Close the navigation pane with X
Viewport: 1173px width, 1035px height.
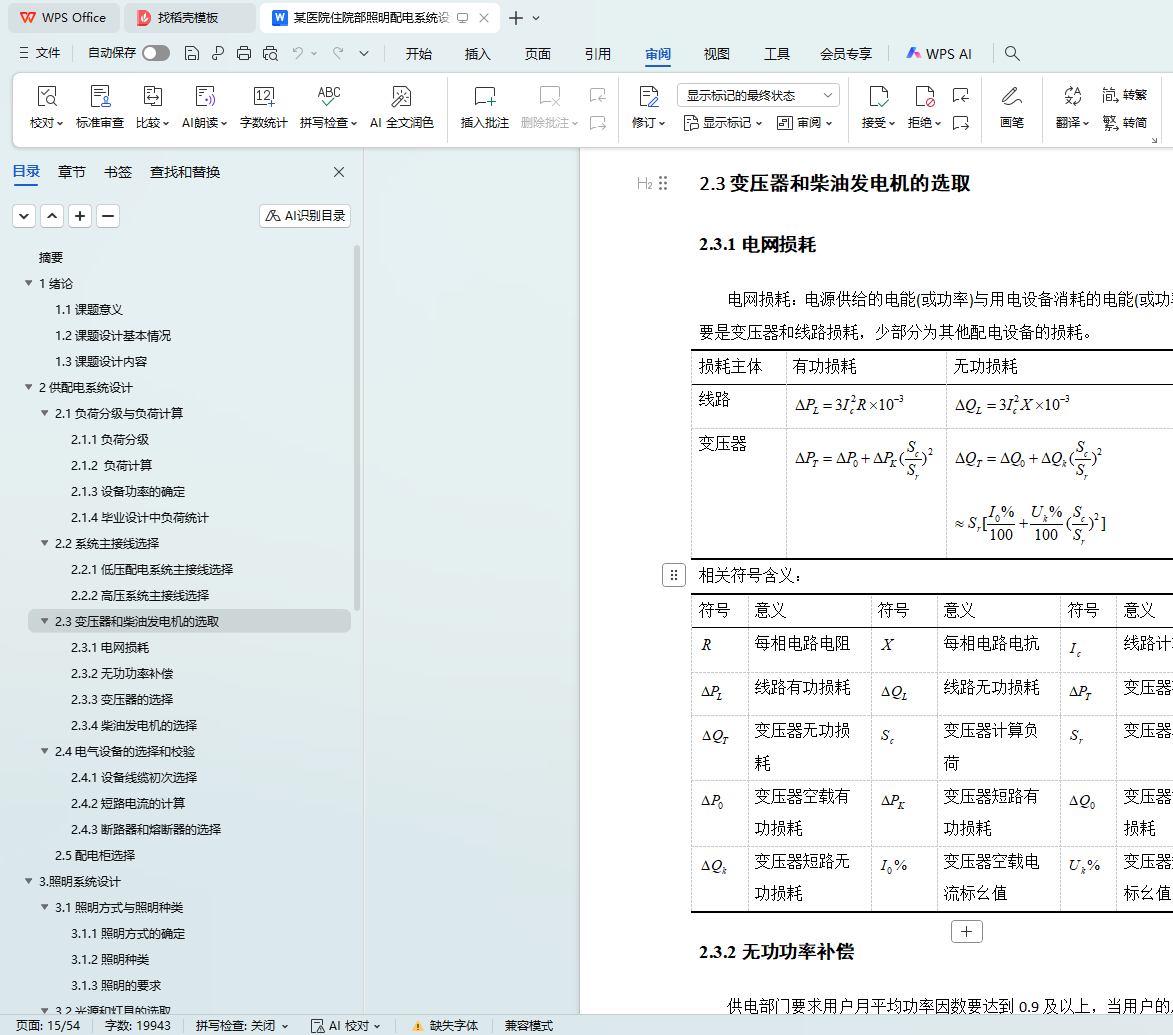coord(339,172)
